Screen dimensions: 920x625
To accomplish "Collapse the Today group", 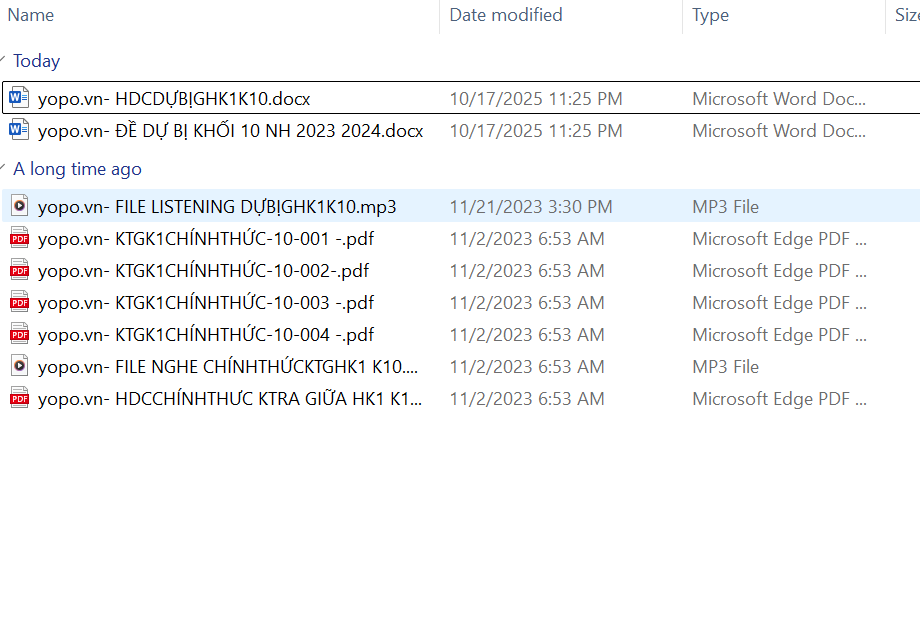I will pyautogui.click(x=5, y=61).
